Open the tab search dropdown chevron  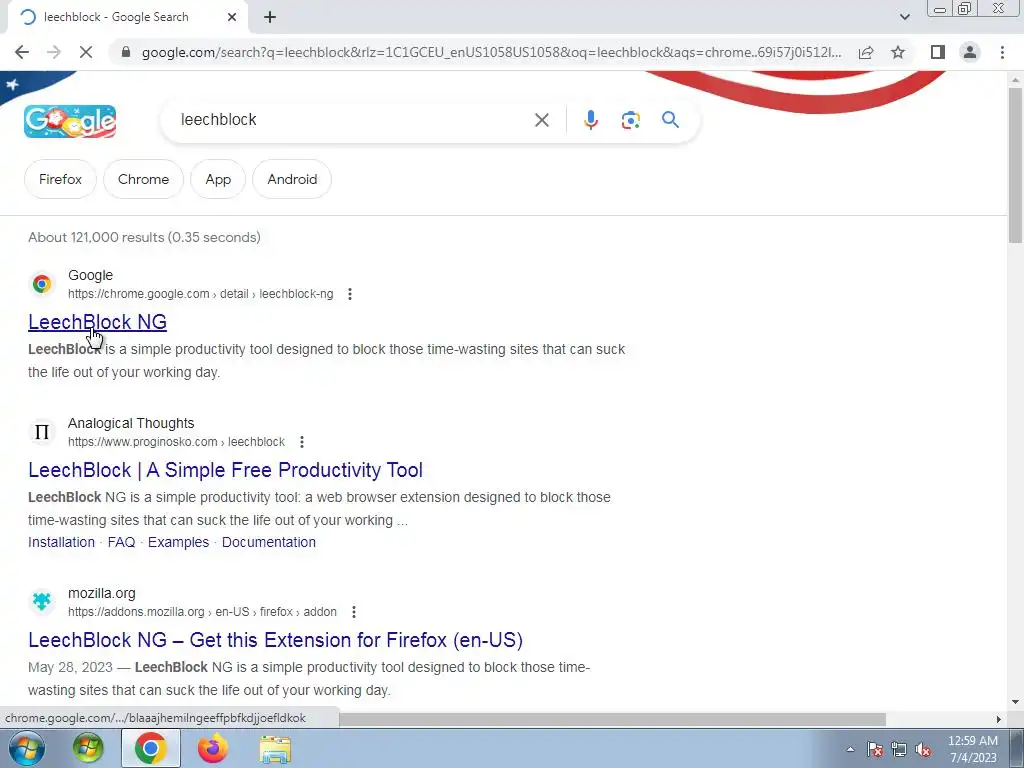[904, 17]
